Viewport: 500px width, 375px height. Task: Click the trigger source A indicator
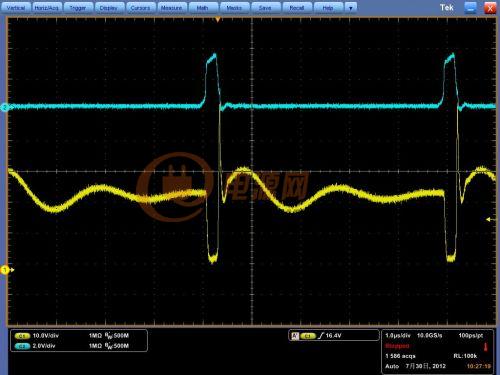(295, 336)
